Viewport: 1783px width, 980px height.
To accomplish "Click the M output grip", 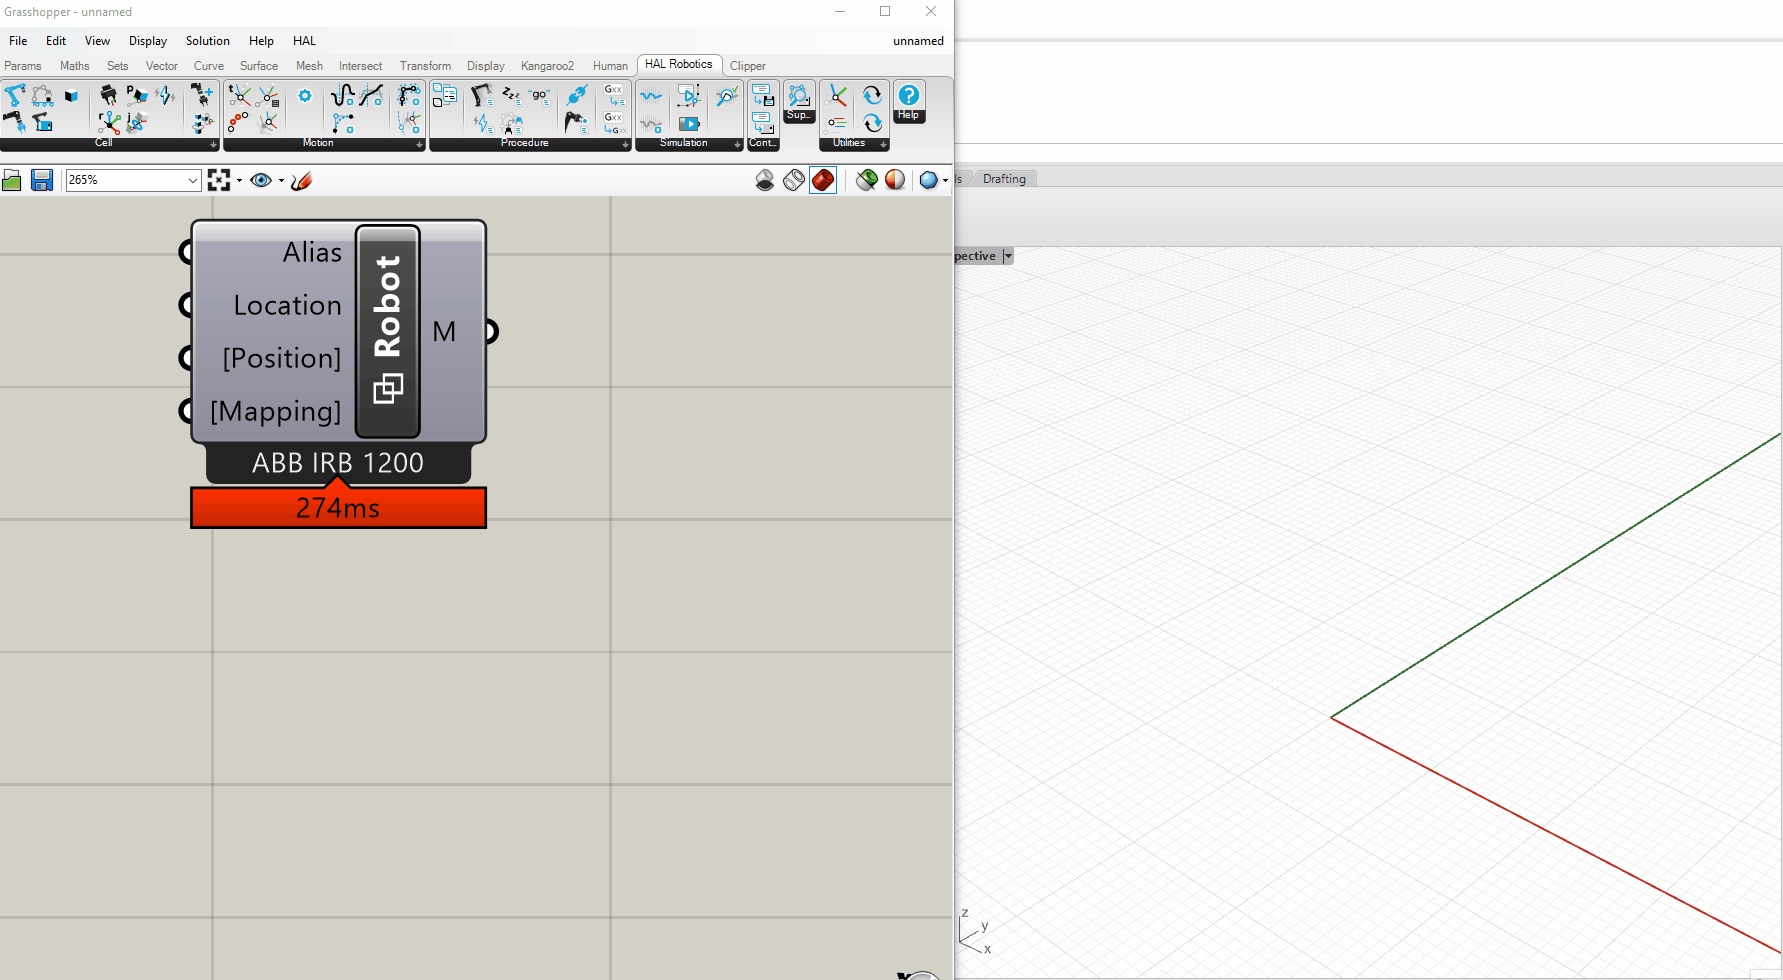I will pyautogui.click(x=491, y=331).
